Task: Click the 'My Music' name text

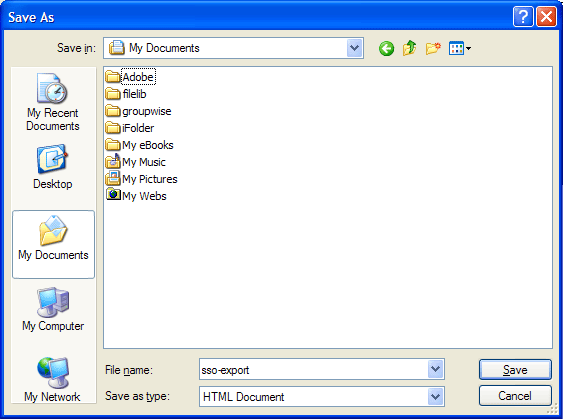Action: click(x=144, y=162)
